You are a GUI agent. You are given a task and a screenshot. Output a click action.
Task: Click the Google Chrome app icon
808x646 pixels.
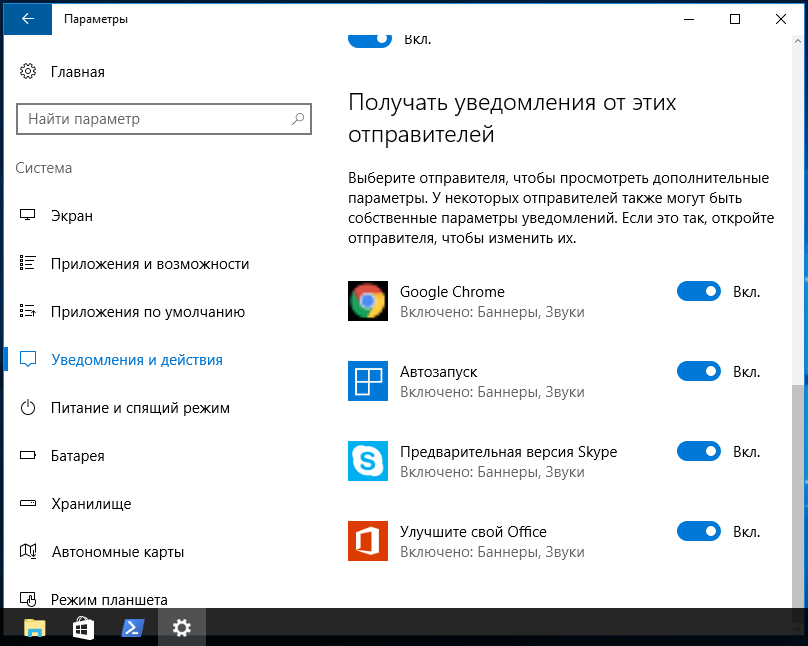(x=368, y=301)
